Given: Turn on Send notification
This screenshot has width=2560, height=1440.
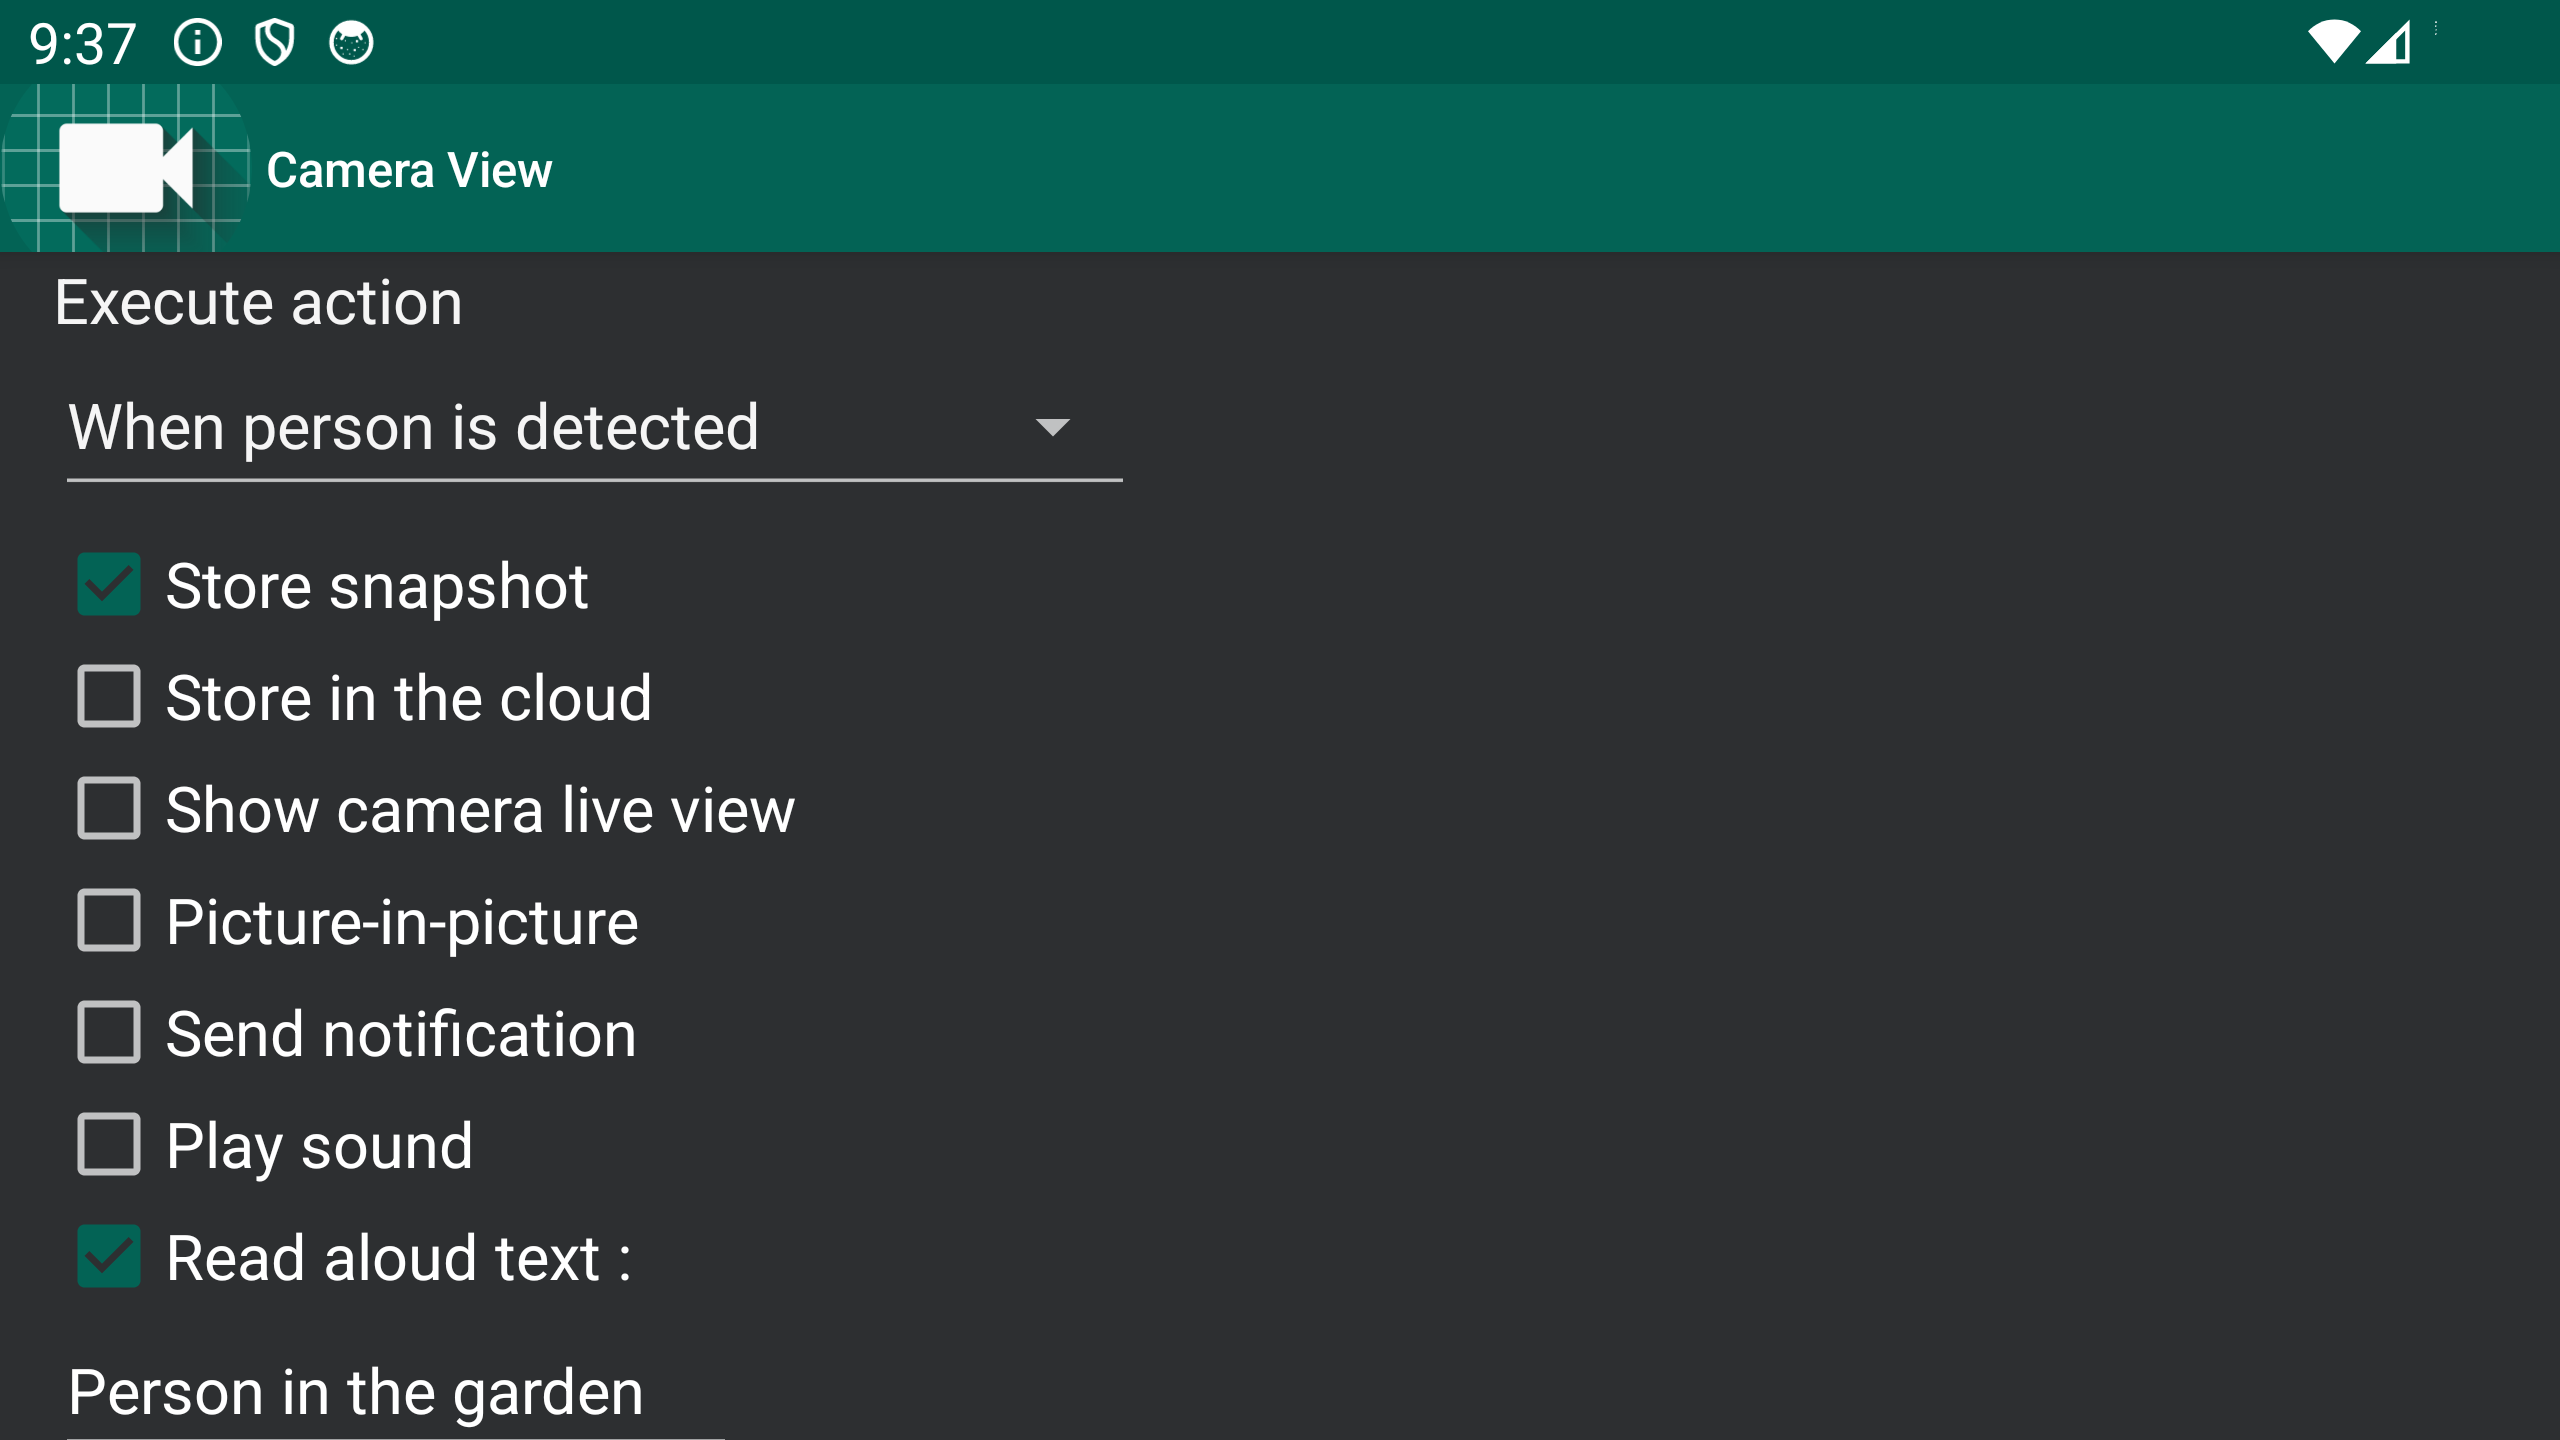Looking at the screenshot, I should (109, 1033).
